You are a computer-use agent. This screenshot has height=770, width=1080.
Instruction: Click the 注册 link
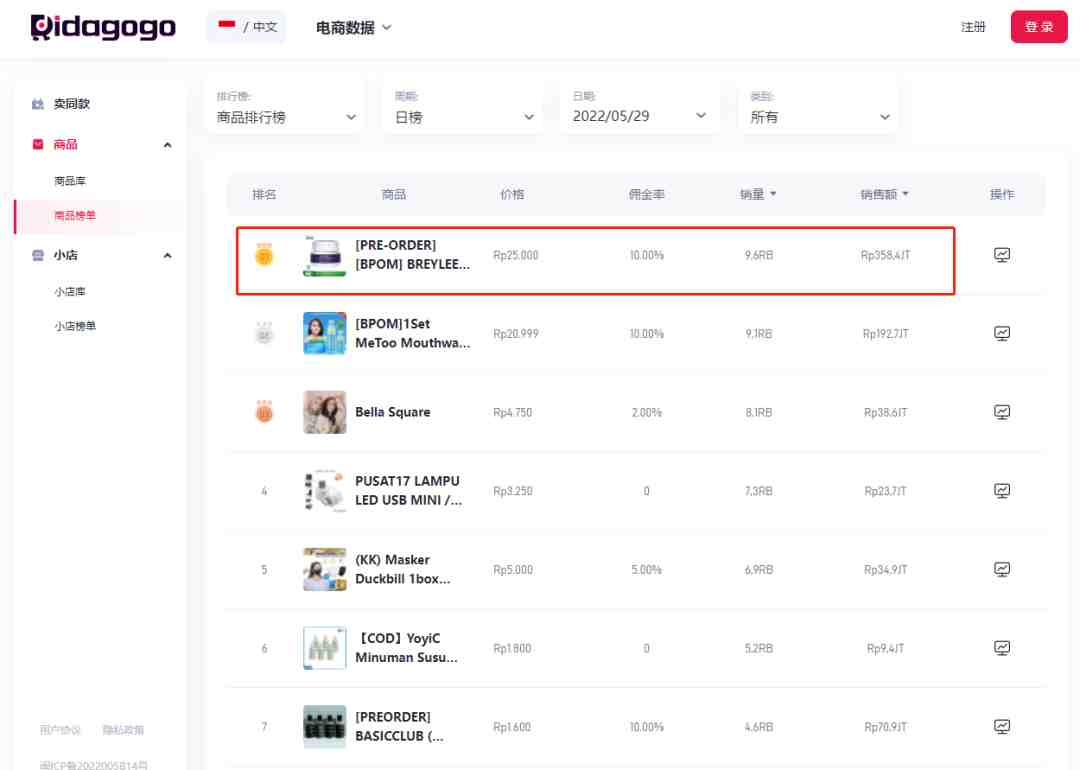[x=973, y=27]
